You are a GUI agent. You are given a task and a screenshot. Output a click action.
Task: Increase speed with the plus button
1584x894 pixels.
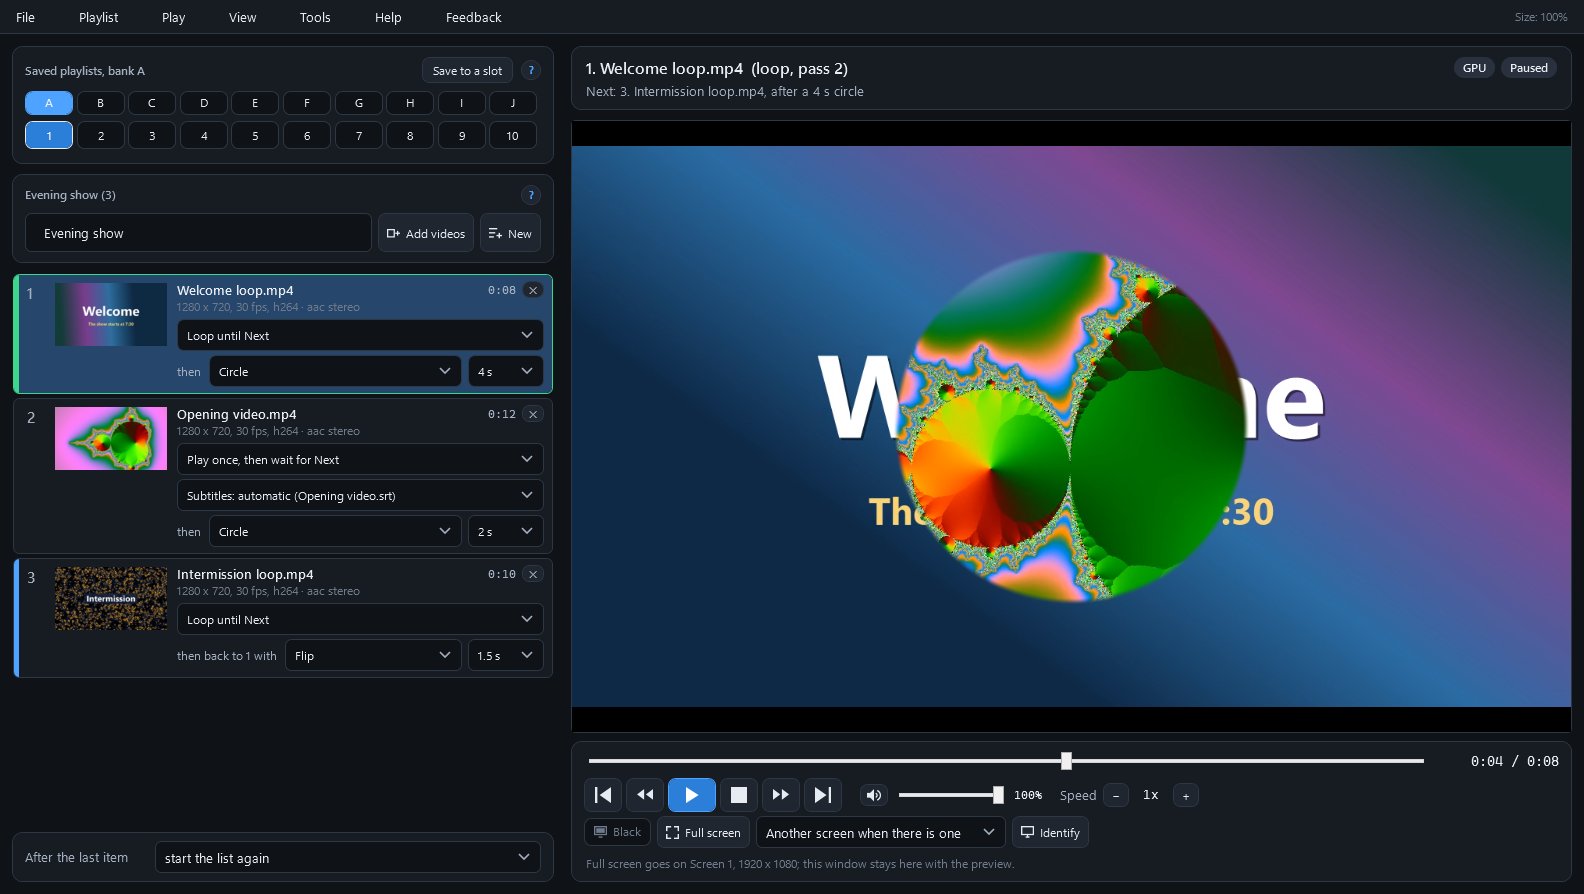point(1186,796)
